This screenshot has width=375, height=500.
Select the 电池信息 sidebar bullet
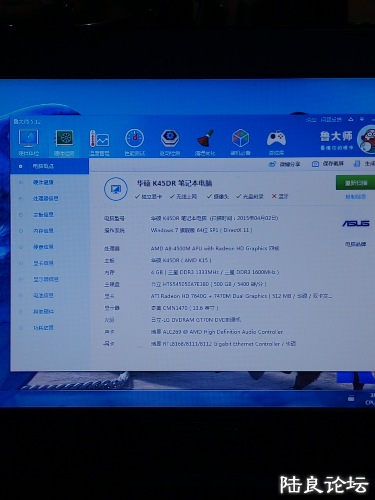21,296
